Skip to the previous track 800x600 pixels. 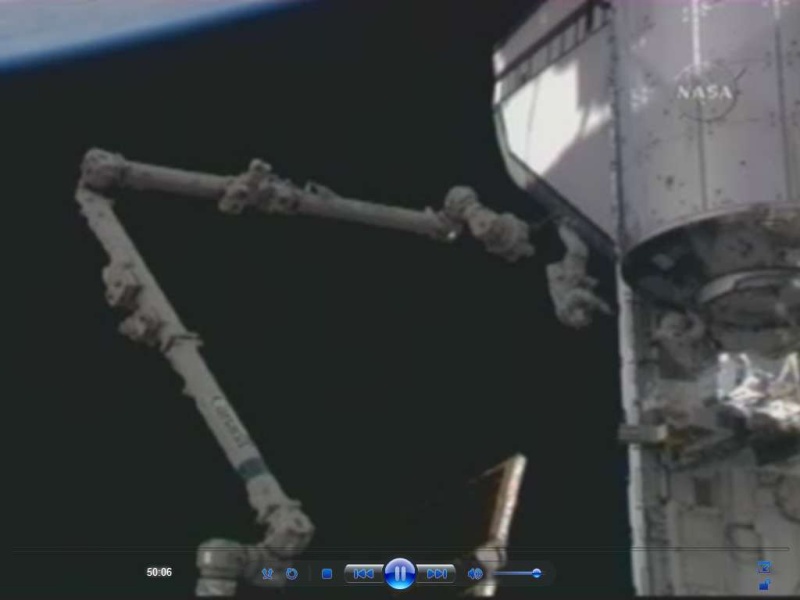363,574
